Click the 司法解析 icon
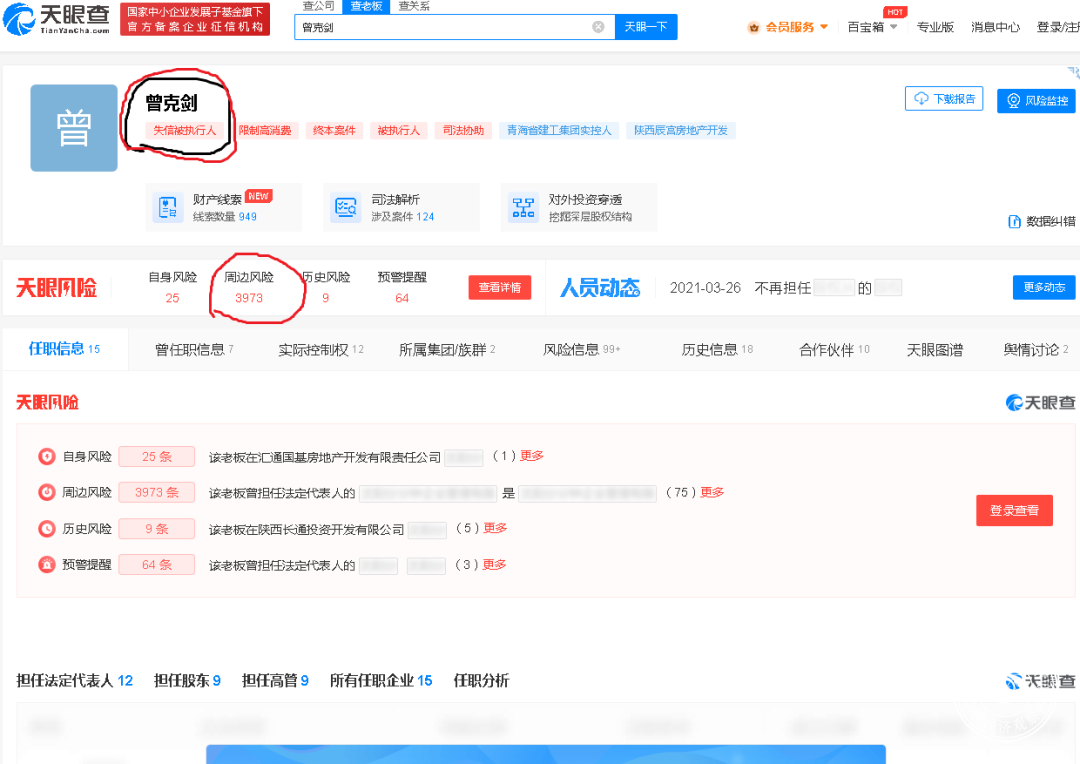The height and width of the screenshot is (764, 1080). click(x=346, y=207)
